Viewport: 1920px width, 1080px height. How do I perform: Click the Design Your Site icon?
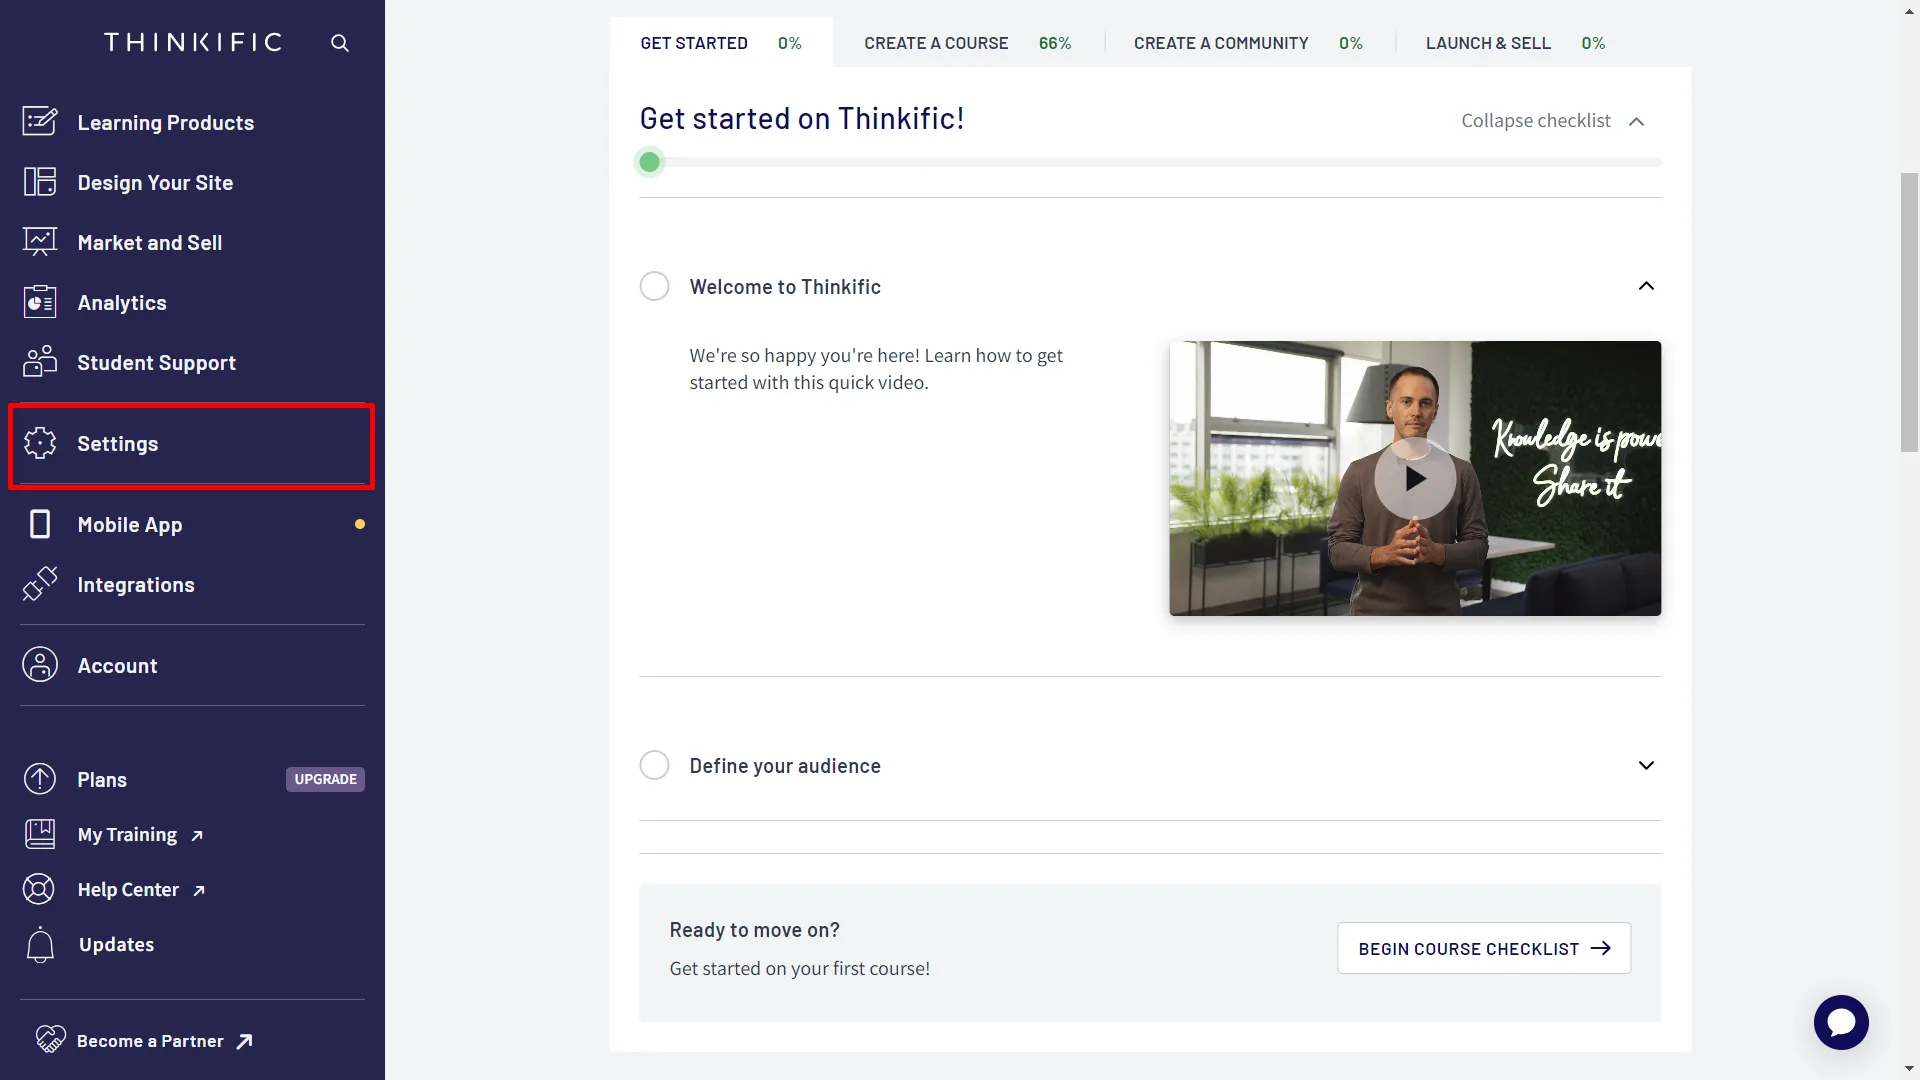coord(38,181)
